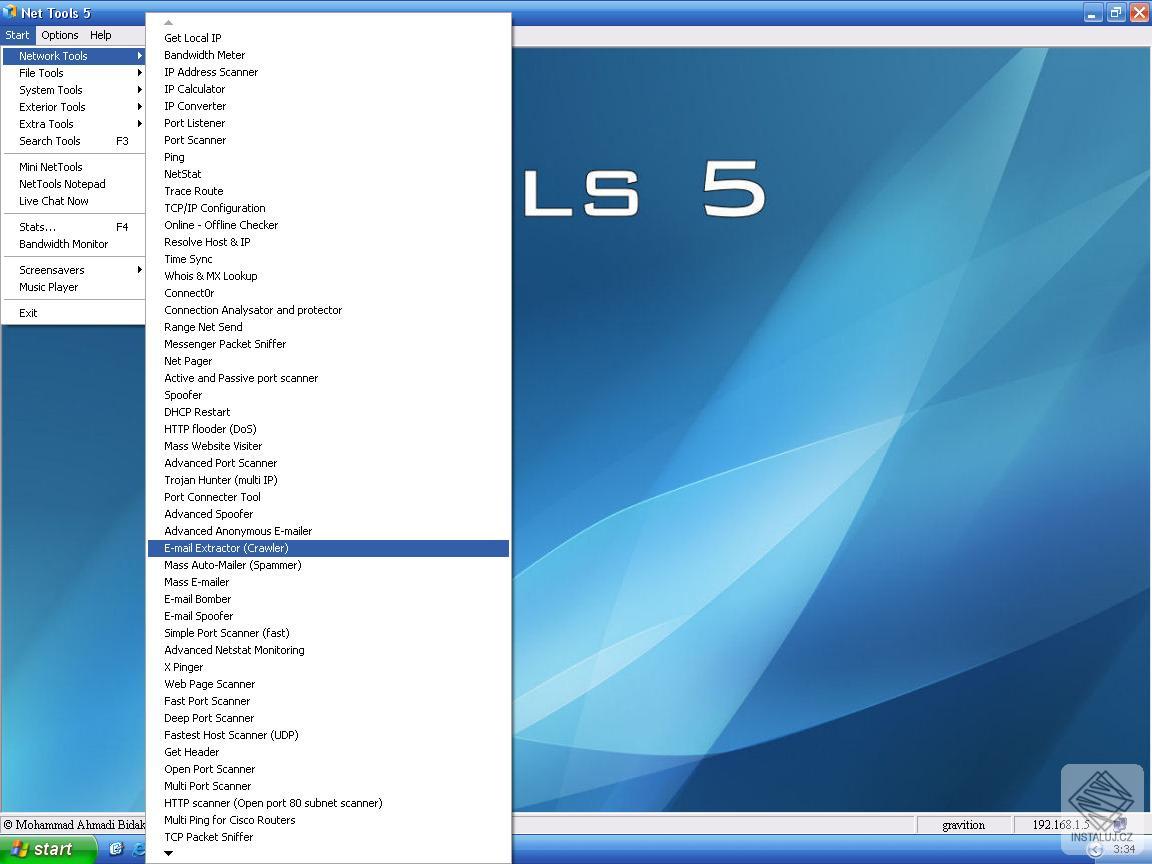1152x864 pixels.
Task: Launch the Music Player
Action: [73, 287]
